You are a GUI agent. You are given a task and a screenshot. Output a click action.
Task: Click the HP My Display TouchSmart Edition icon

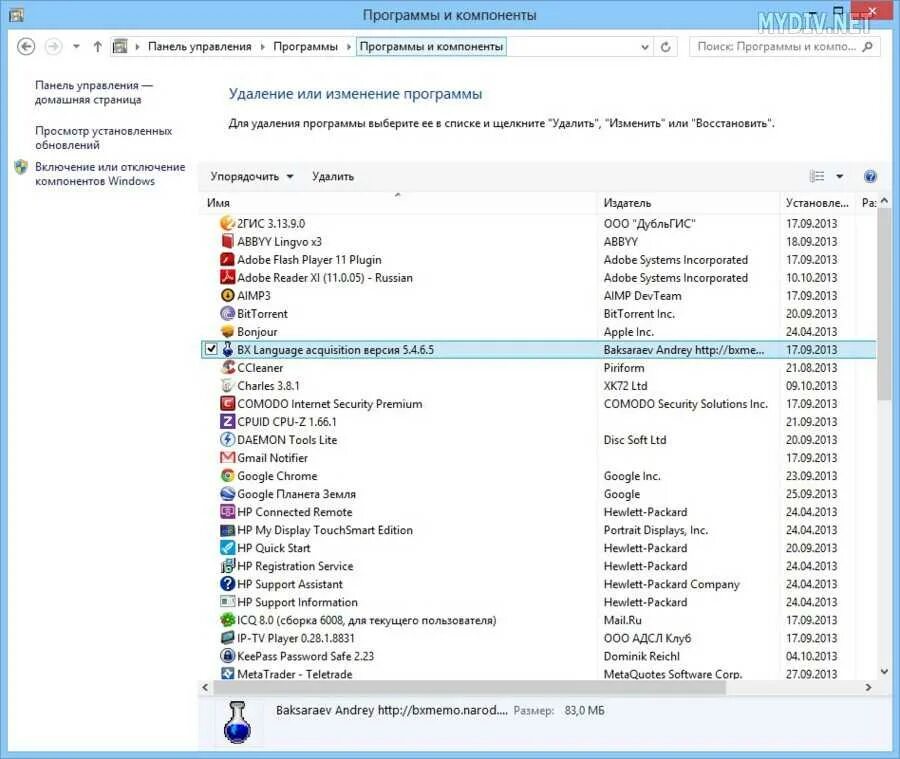point(228,530)
